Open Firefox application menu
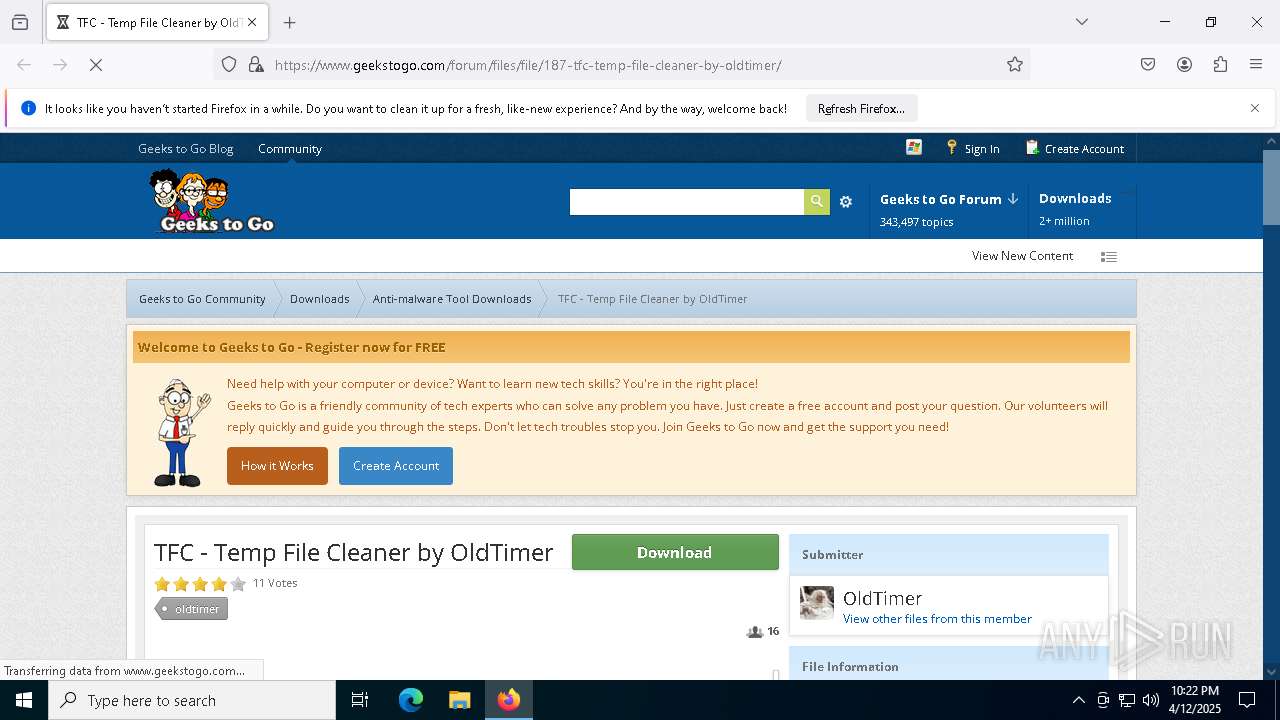 point(1256,65)
